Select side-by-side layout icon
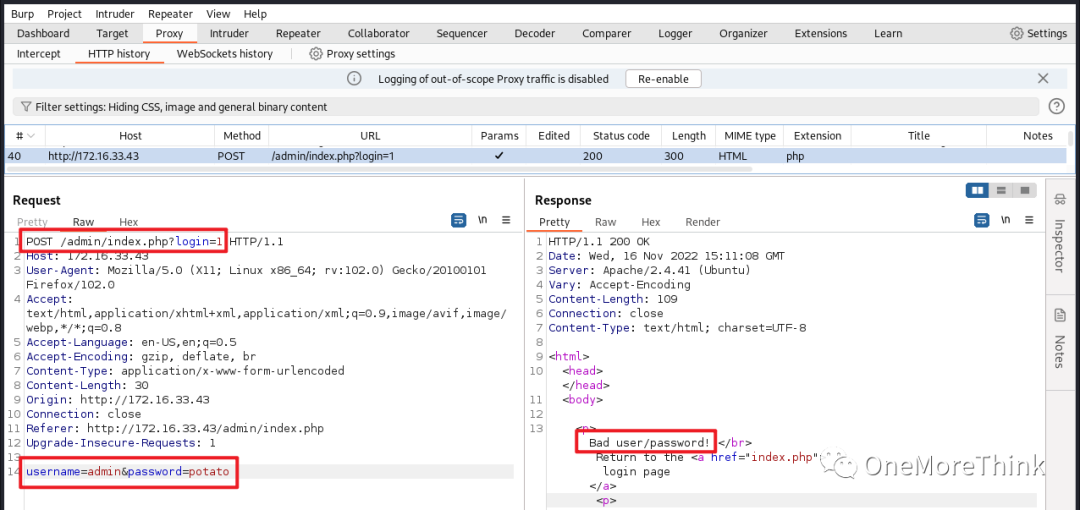This screenshot has width=1080, height=510. 977,190
